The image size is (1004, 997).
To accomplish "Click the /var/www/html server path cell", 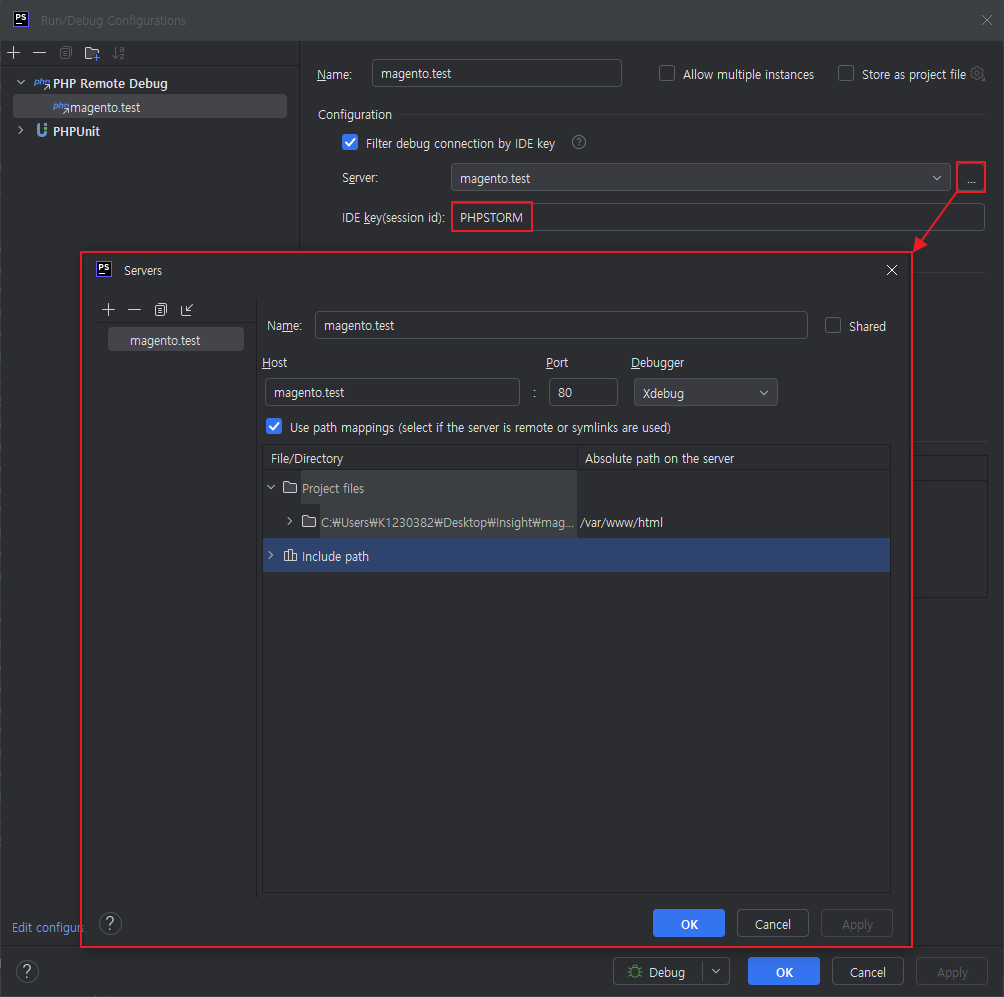I will (x=733, y=522).
